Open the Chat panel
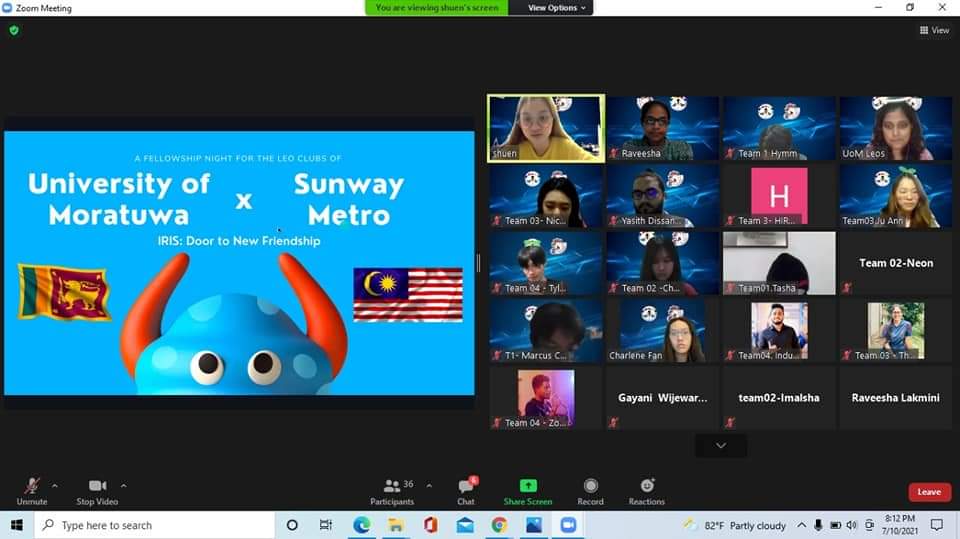This screenshot has width=960, height=539. [x=466, y=492]
